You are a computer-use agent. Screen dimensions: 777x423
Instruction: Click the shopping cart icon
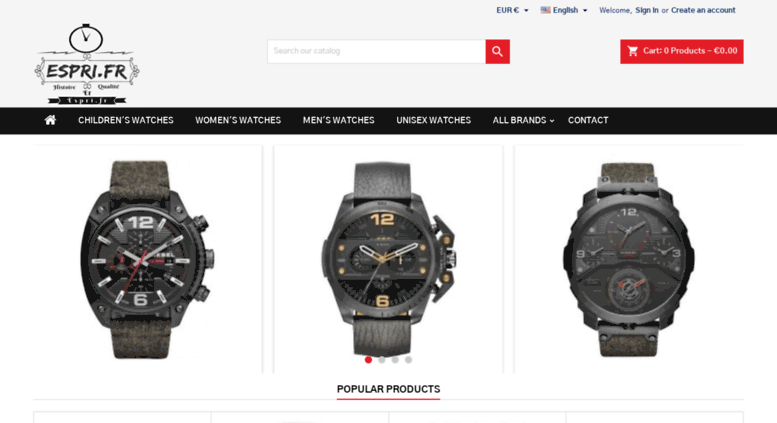(x=633, y=51)
